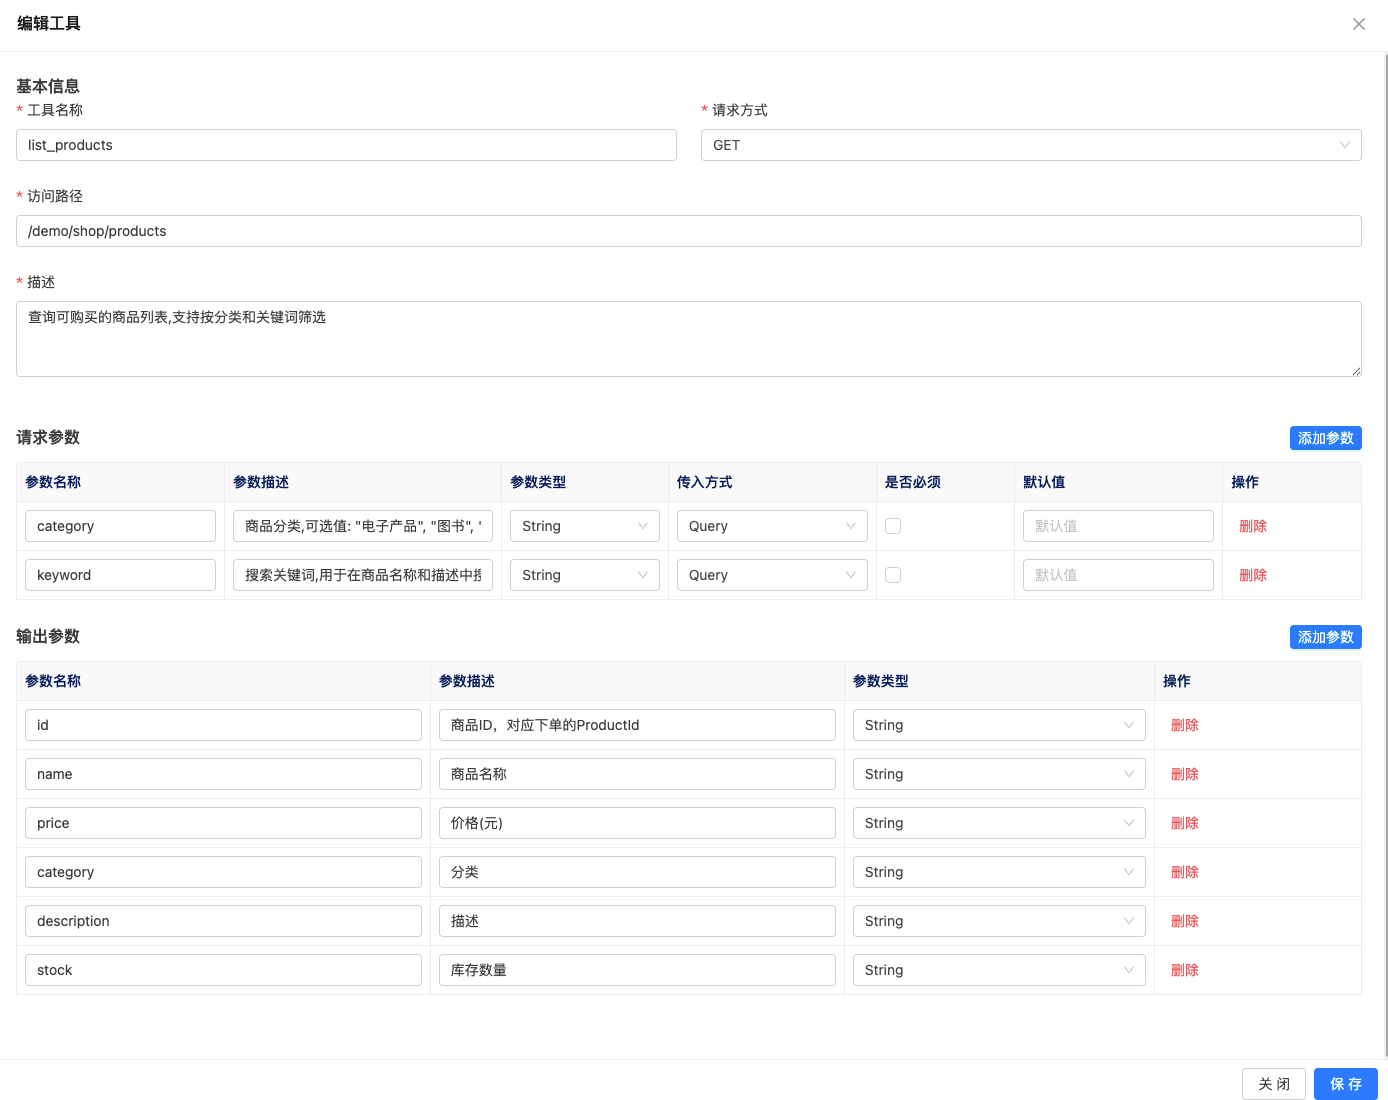The image size is (1388, 1100).
Task: Tick the required checkbox for keyword parameter
Action: pyautogui.click(x=893, y=575)
